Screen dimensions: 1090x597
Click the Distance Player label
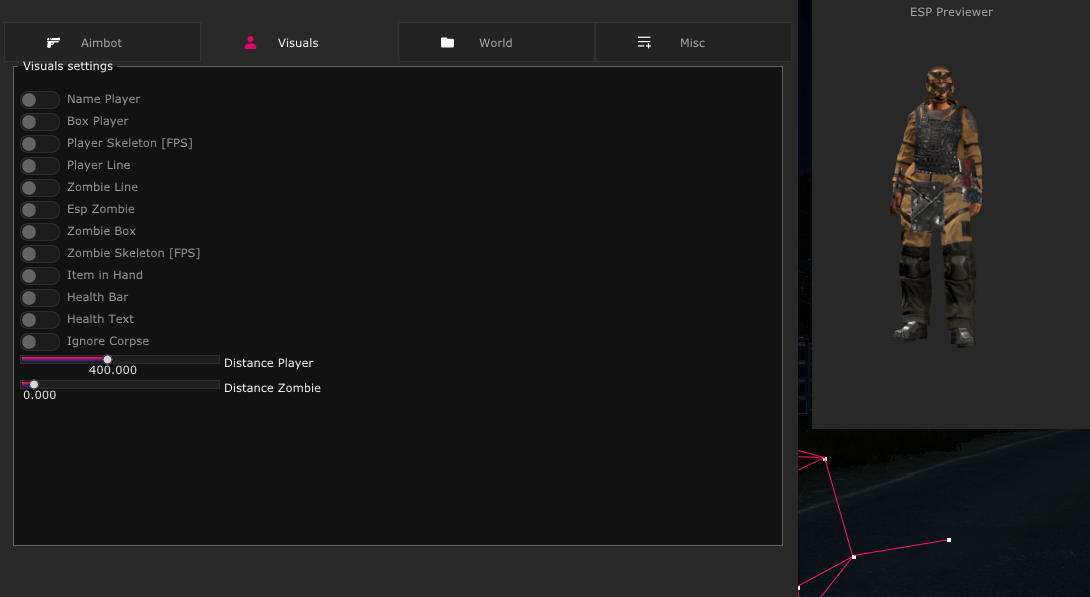point(268,363)
